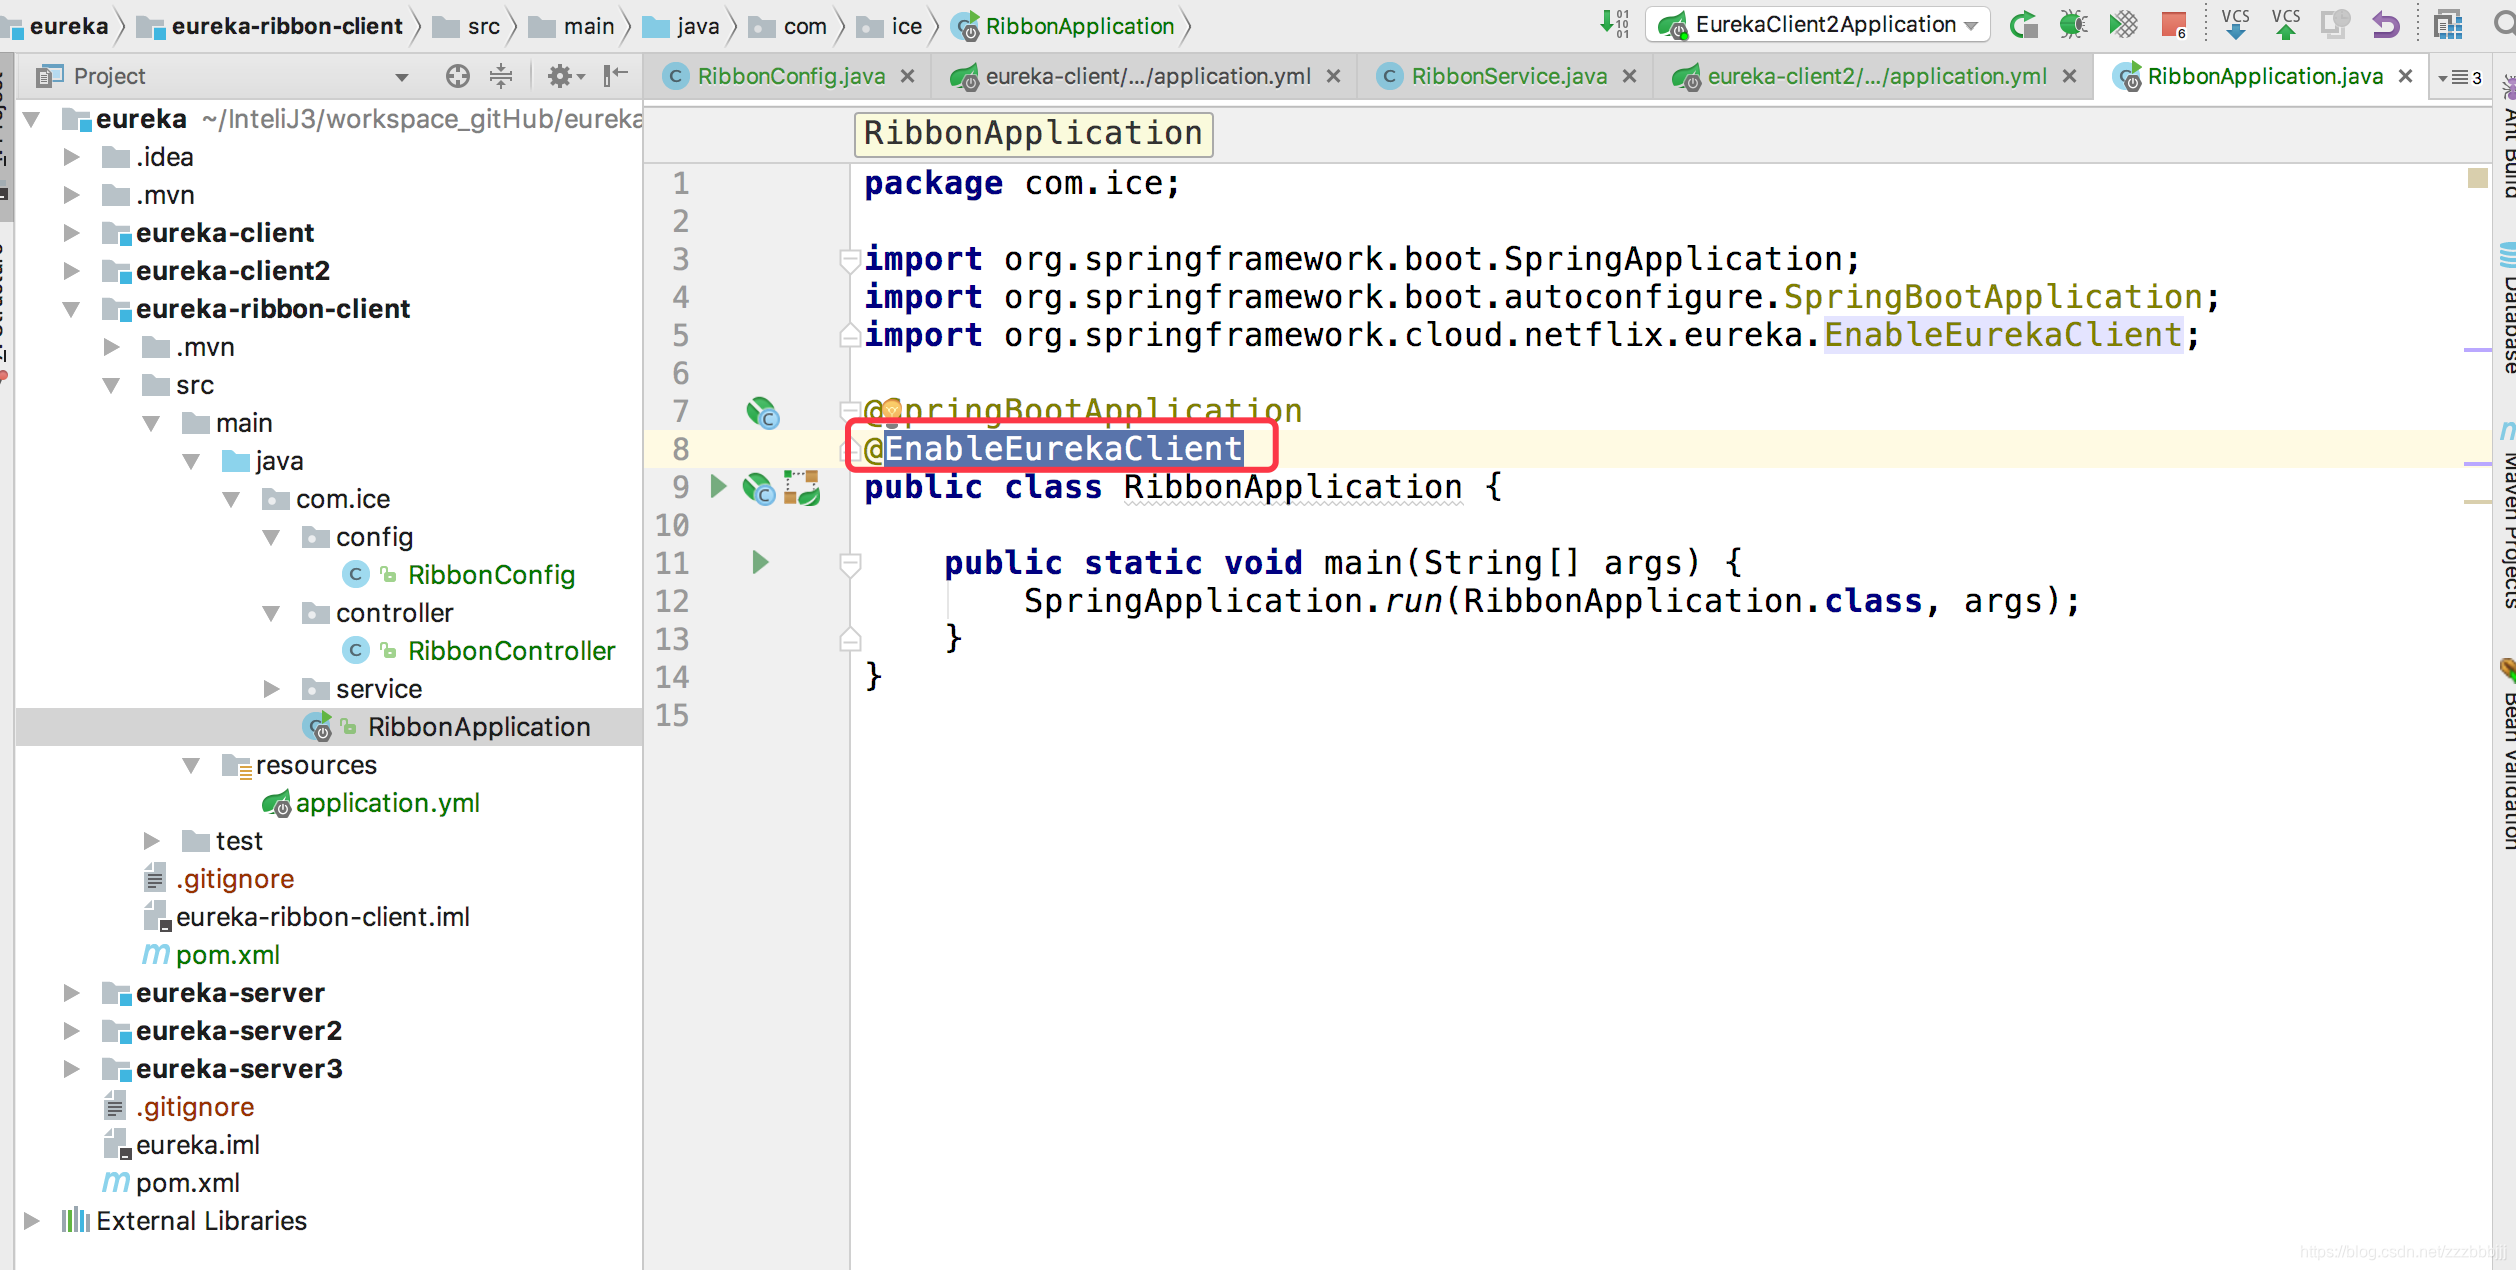Click the src breadcrumb in navigation bar
Screen dimensions: 2516x1270
[x=467, y=26]
